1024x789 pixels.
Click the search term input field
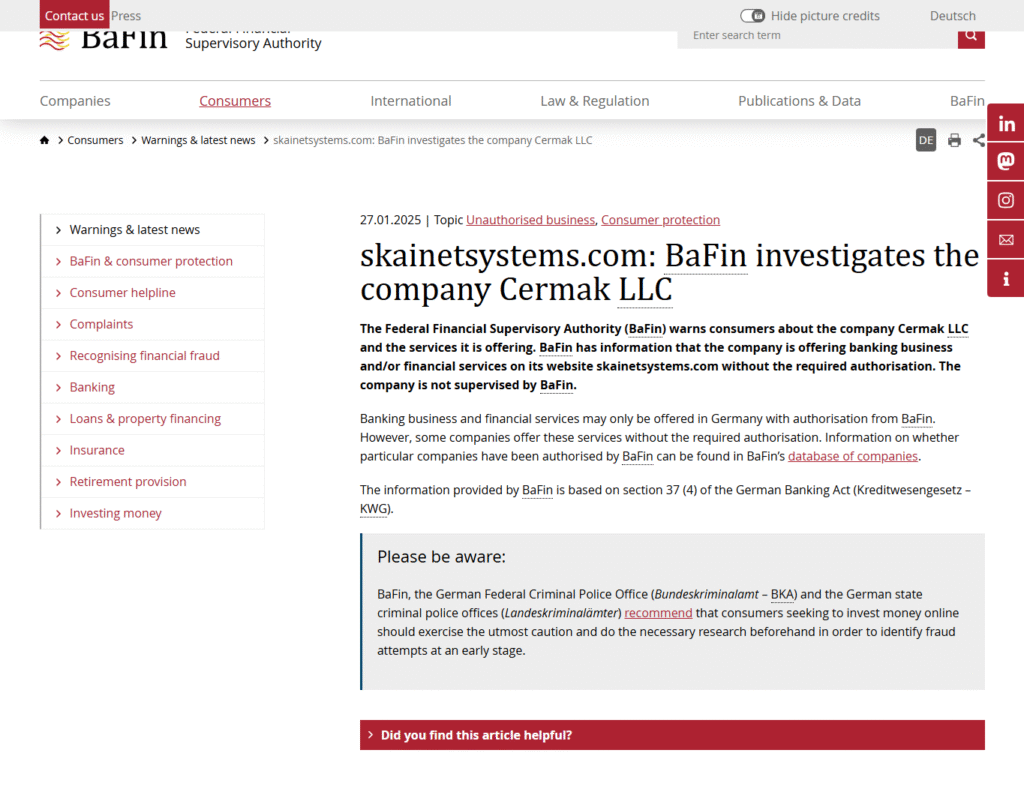tap(816, 36)
